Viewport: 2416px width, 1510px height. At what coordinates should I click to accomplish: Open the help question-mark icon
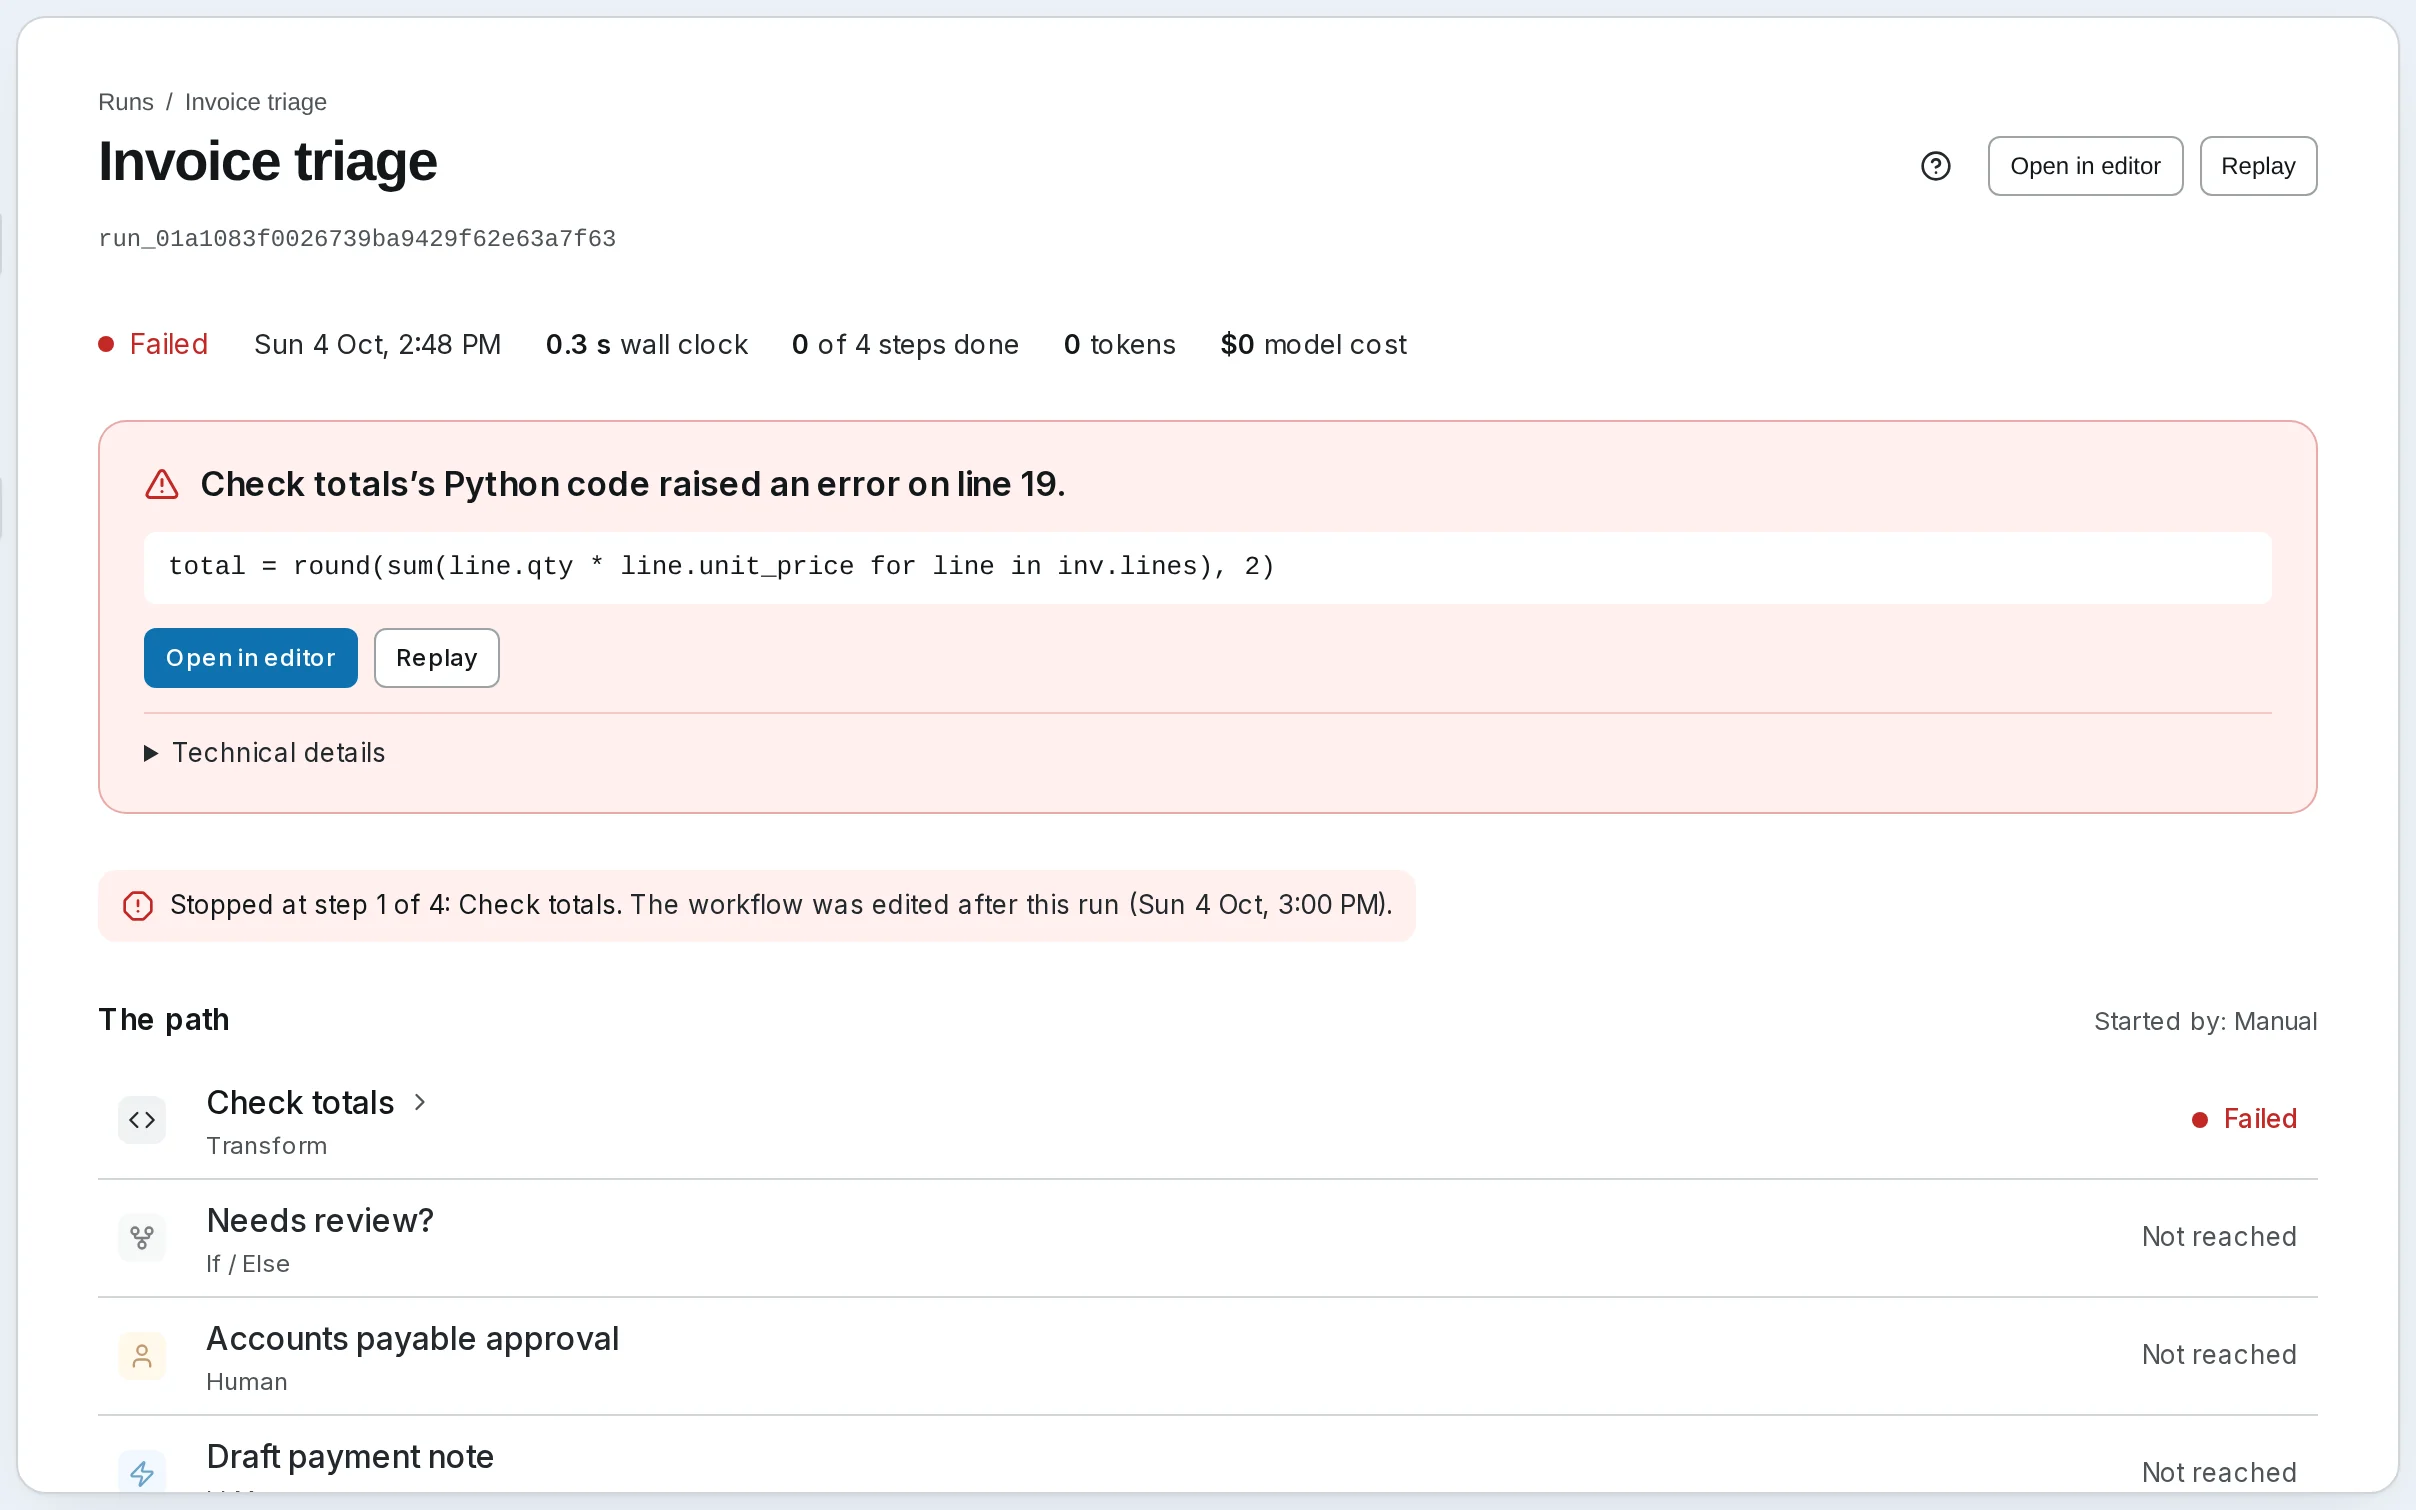(x=1935, y=166)
